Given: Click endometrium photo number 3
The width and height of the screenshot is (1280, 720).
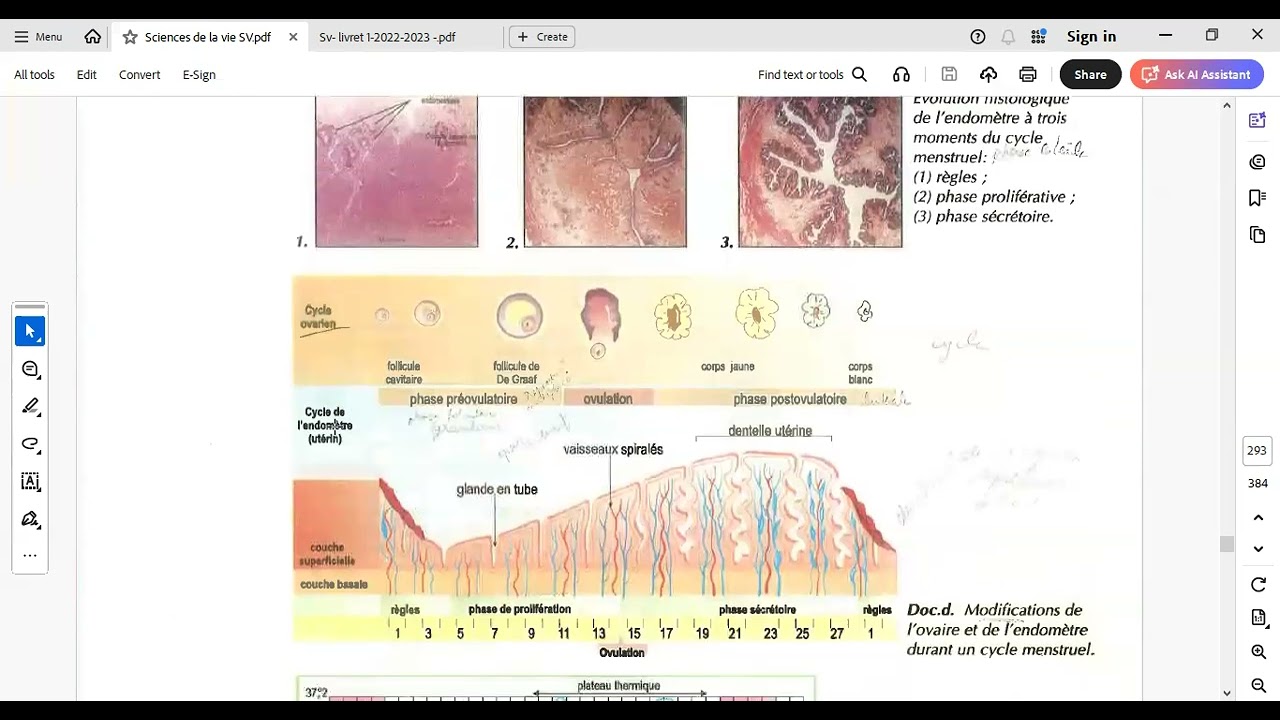Looking at the screenshot, I should point(820,171).
